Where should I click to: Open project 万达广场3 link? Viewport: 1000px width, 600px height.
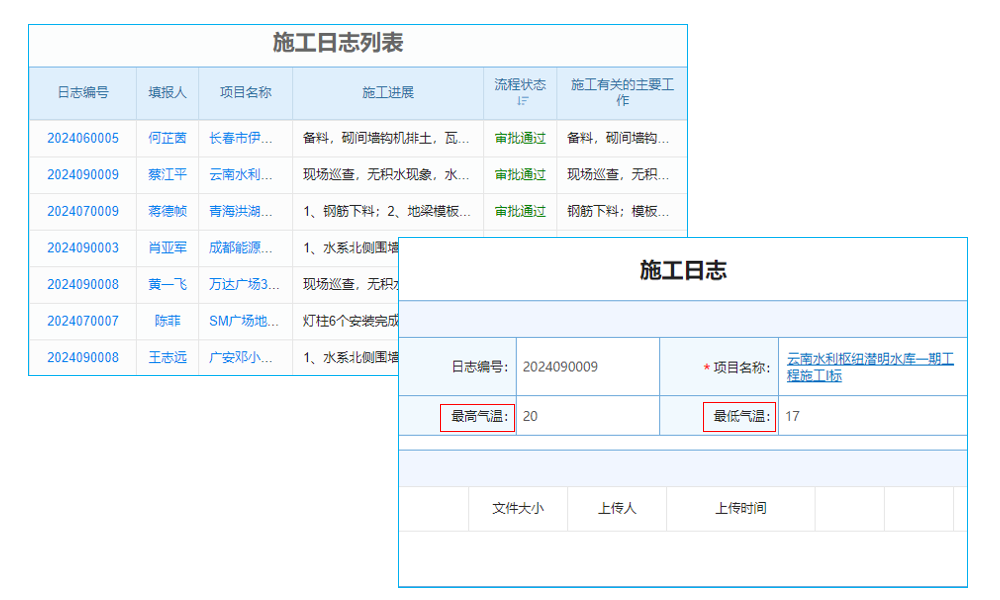[x=244, y=284]
